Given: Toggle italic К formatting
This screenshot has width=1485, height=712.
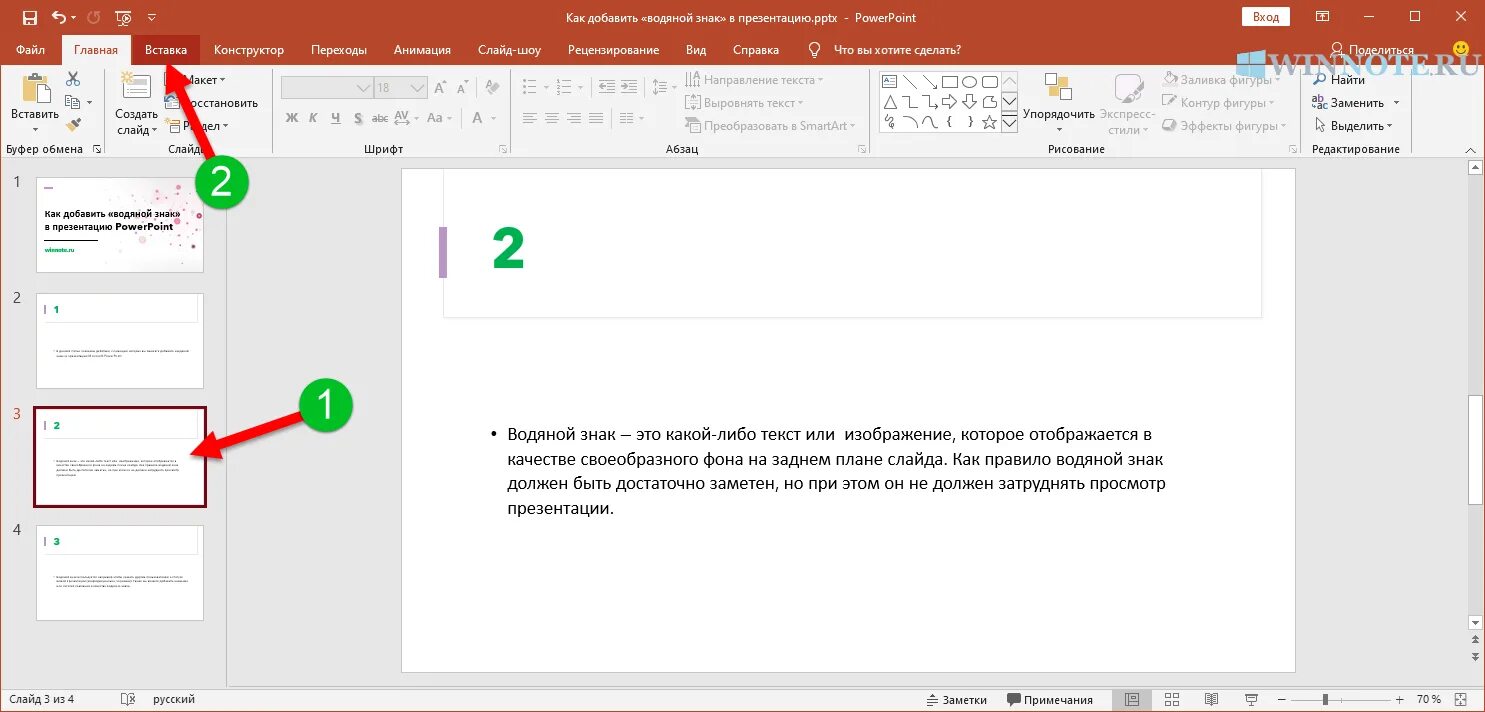Looking at the screenshot, I should (x=313, y=118).
